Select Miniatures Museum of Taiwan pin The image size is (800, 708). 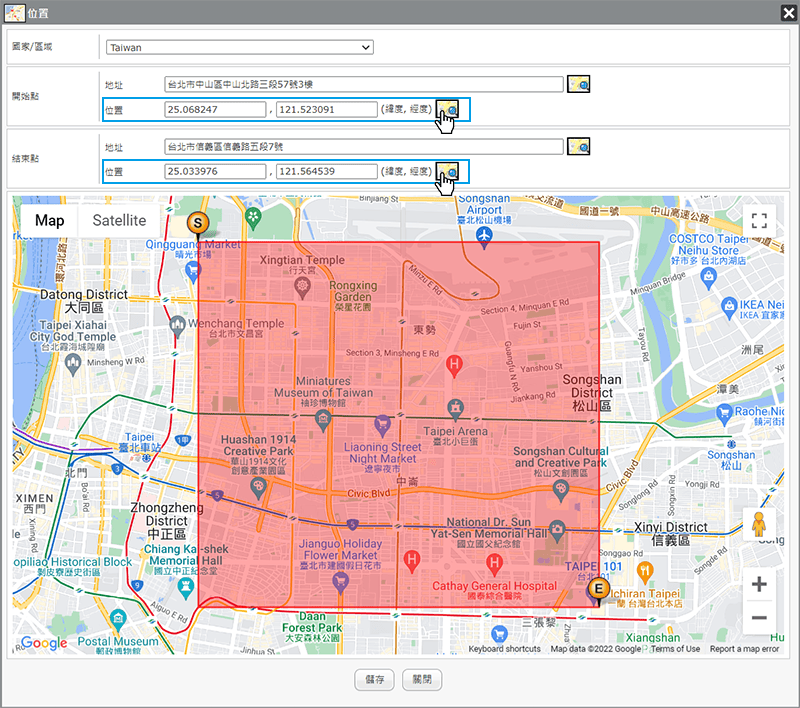pyautogui.click(x=322, y=420)
